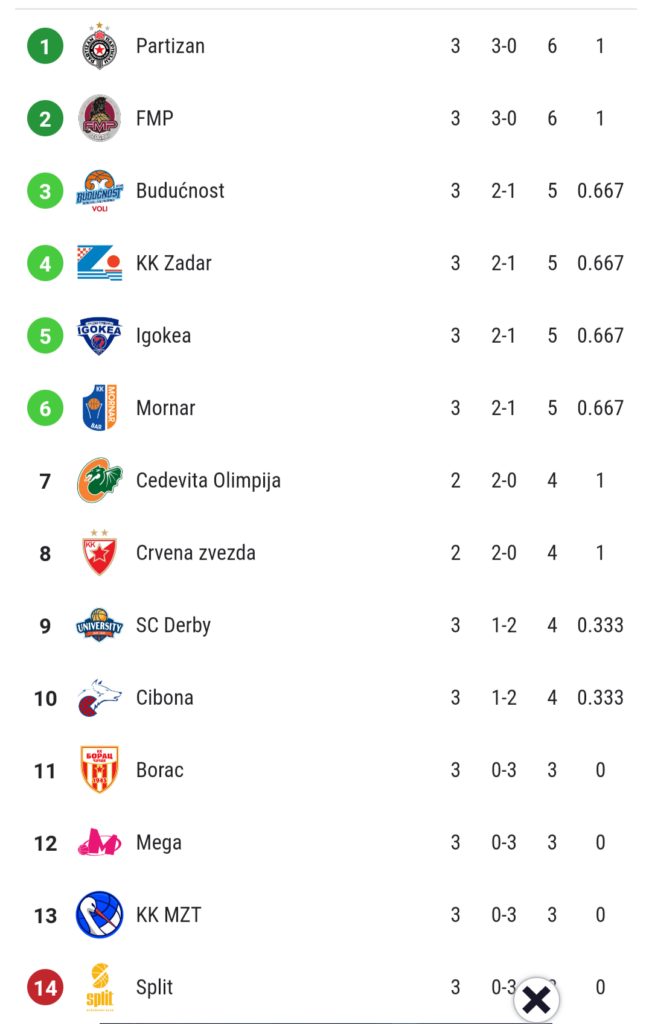Click the yellow Split logo
The image size is (652, 1024).
99,987
